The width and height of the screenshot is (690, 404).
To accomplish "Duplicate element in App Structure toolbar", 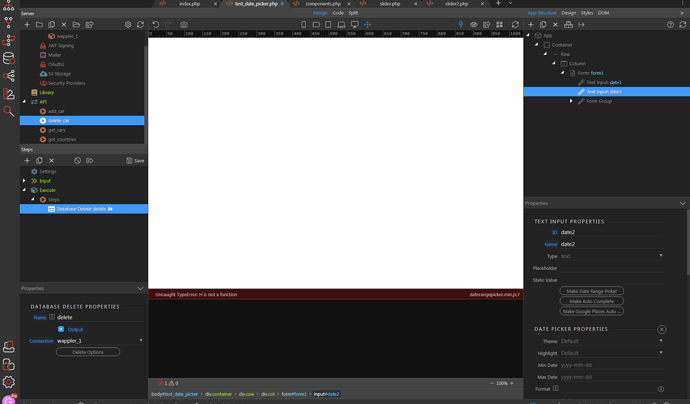I will [543, 25].
